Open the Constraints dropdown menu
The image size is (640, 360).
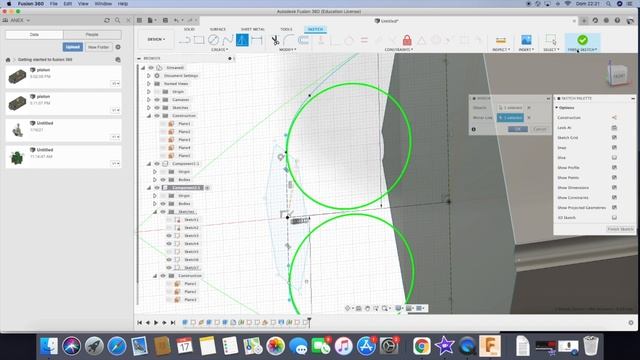(x=399, y=50)
